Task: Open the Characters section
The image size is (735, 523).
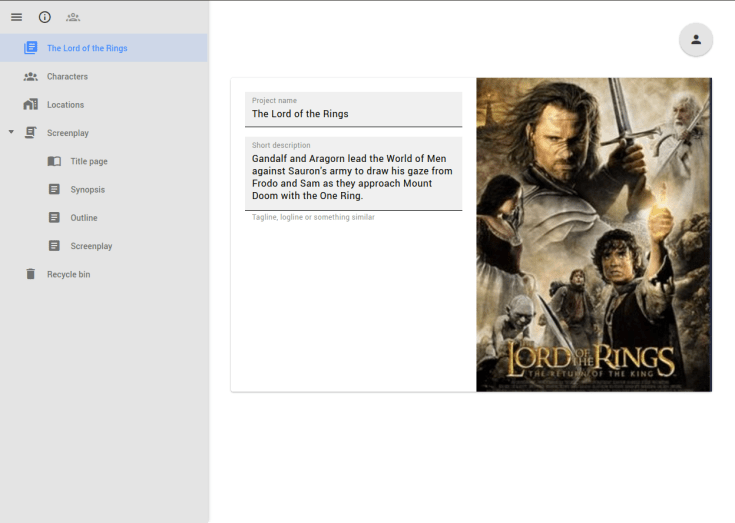Action: 67,76
